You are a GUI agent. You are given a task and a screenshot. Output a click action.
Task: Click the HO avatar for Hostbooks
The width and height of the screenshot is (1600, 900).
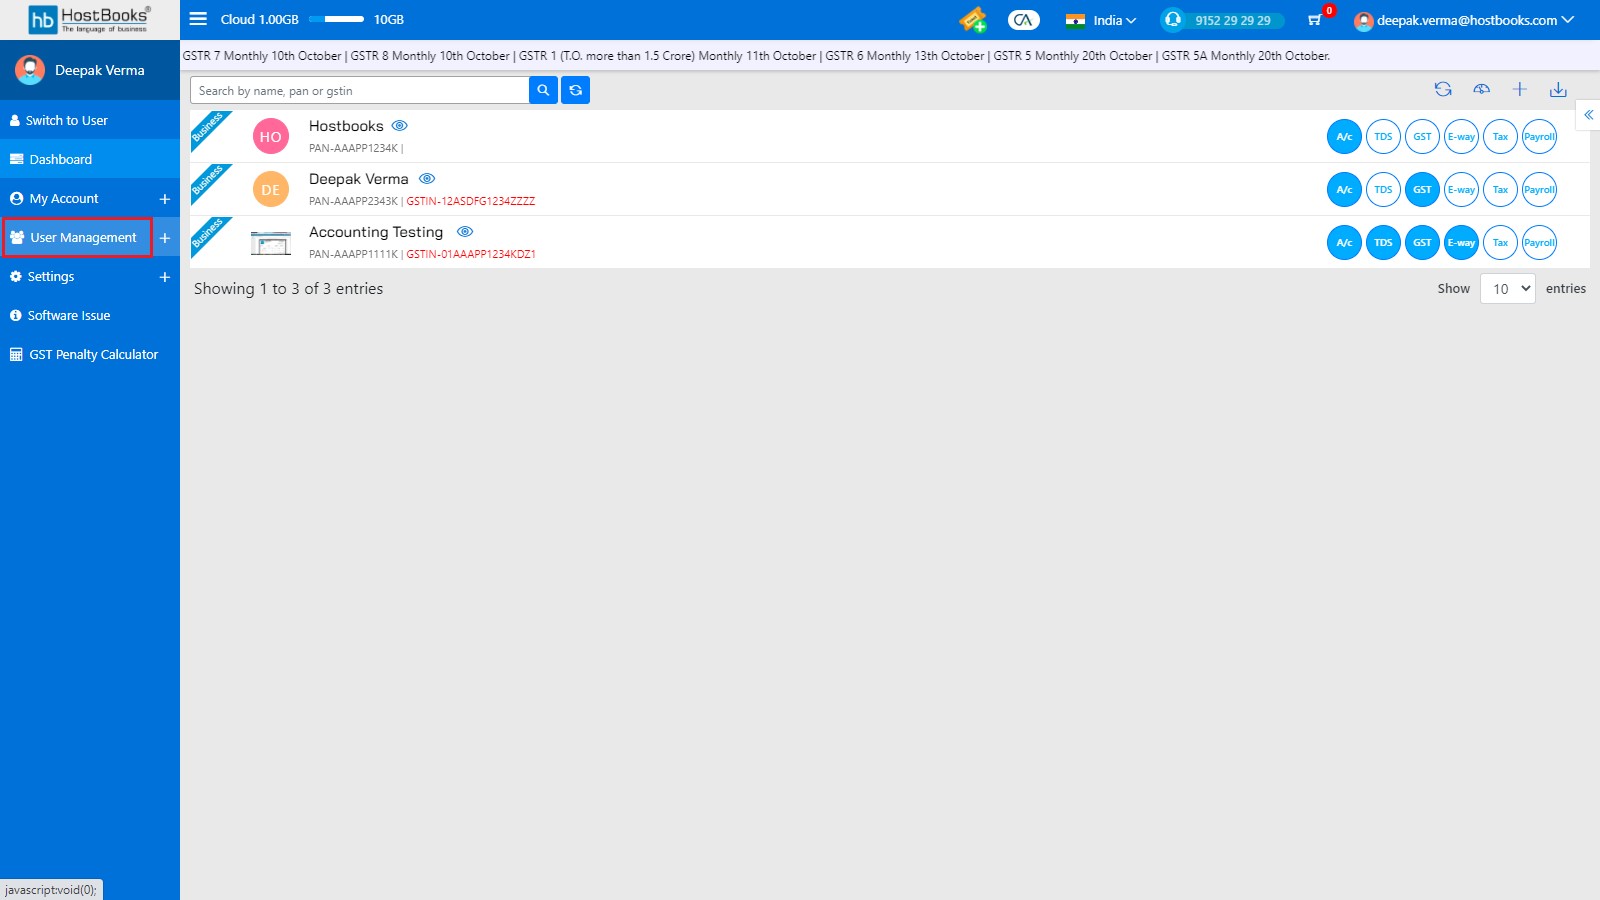tap(271, 137)
